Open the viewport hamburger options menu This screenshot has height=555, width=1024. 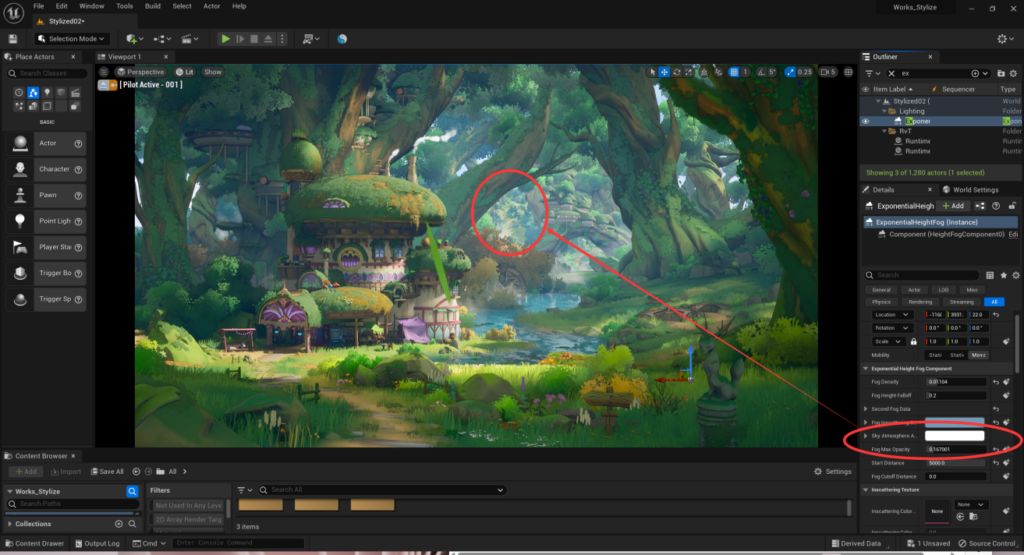pos(105,72)
